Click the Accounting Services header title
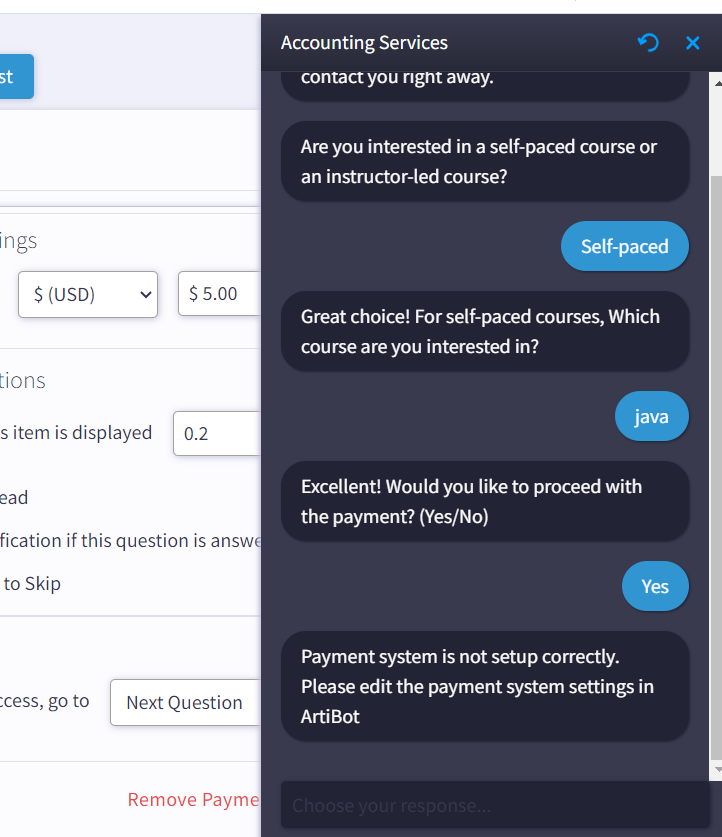 (x=364, y=43)
